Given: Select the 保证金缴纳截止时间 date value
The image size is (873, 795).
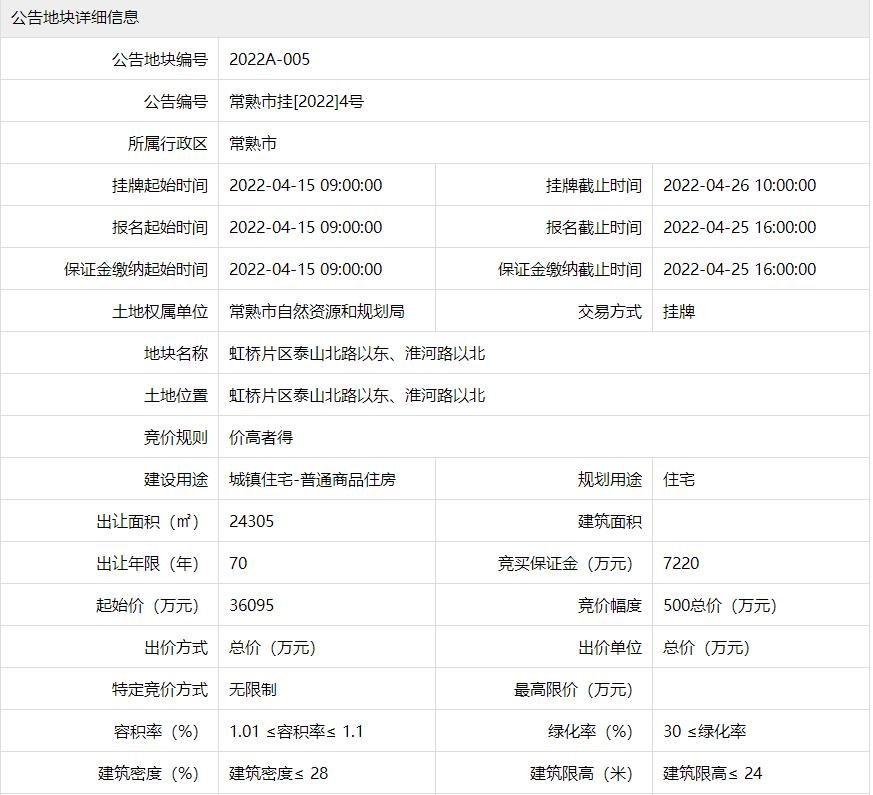Looking at the screenshot, I should tap(739, 269).
